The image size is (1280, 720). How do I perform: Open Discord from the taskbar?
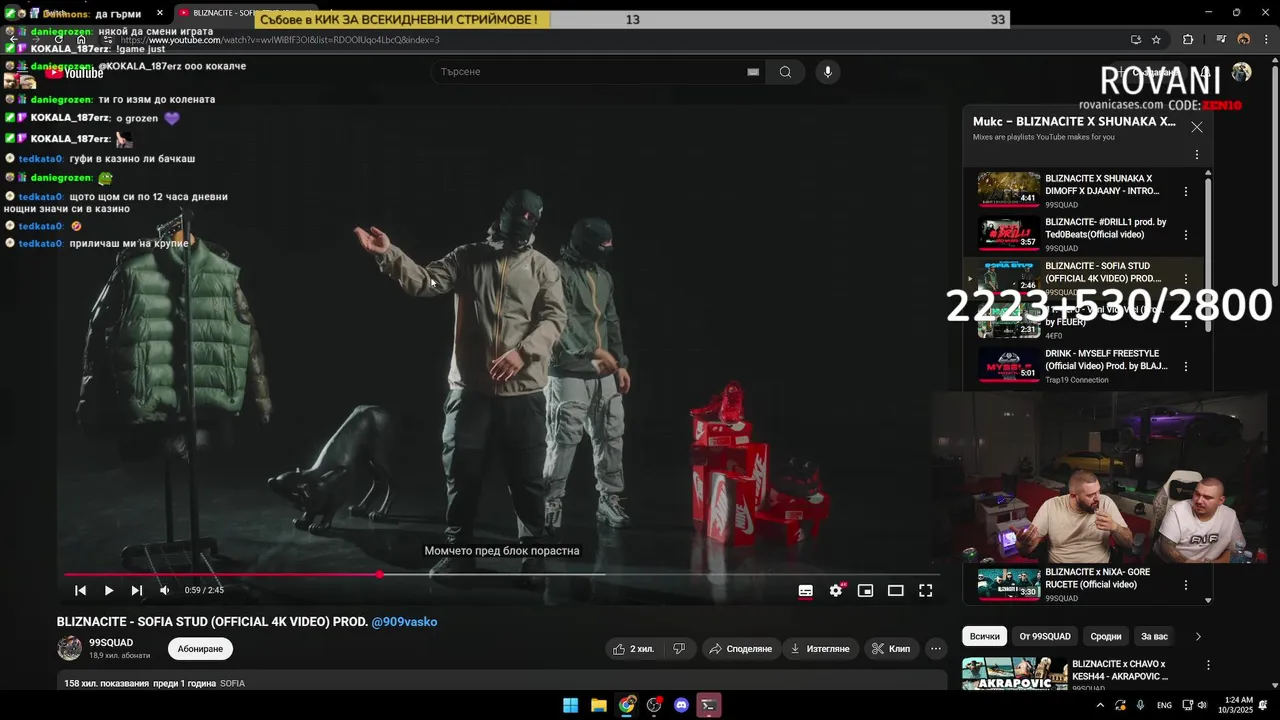[x=682, y=705]
